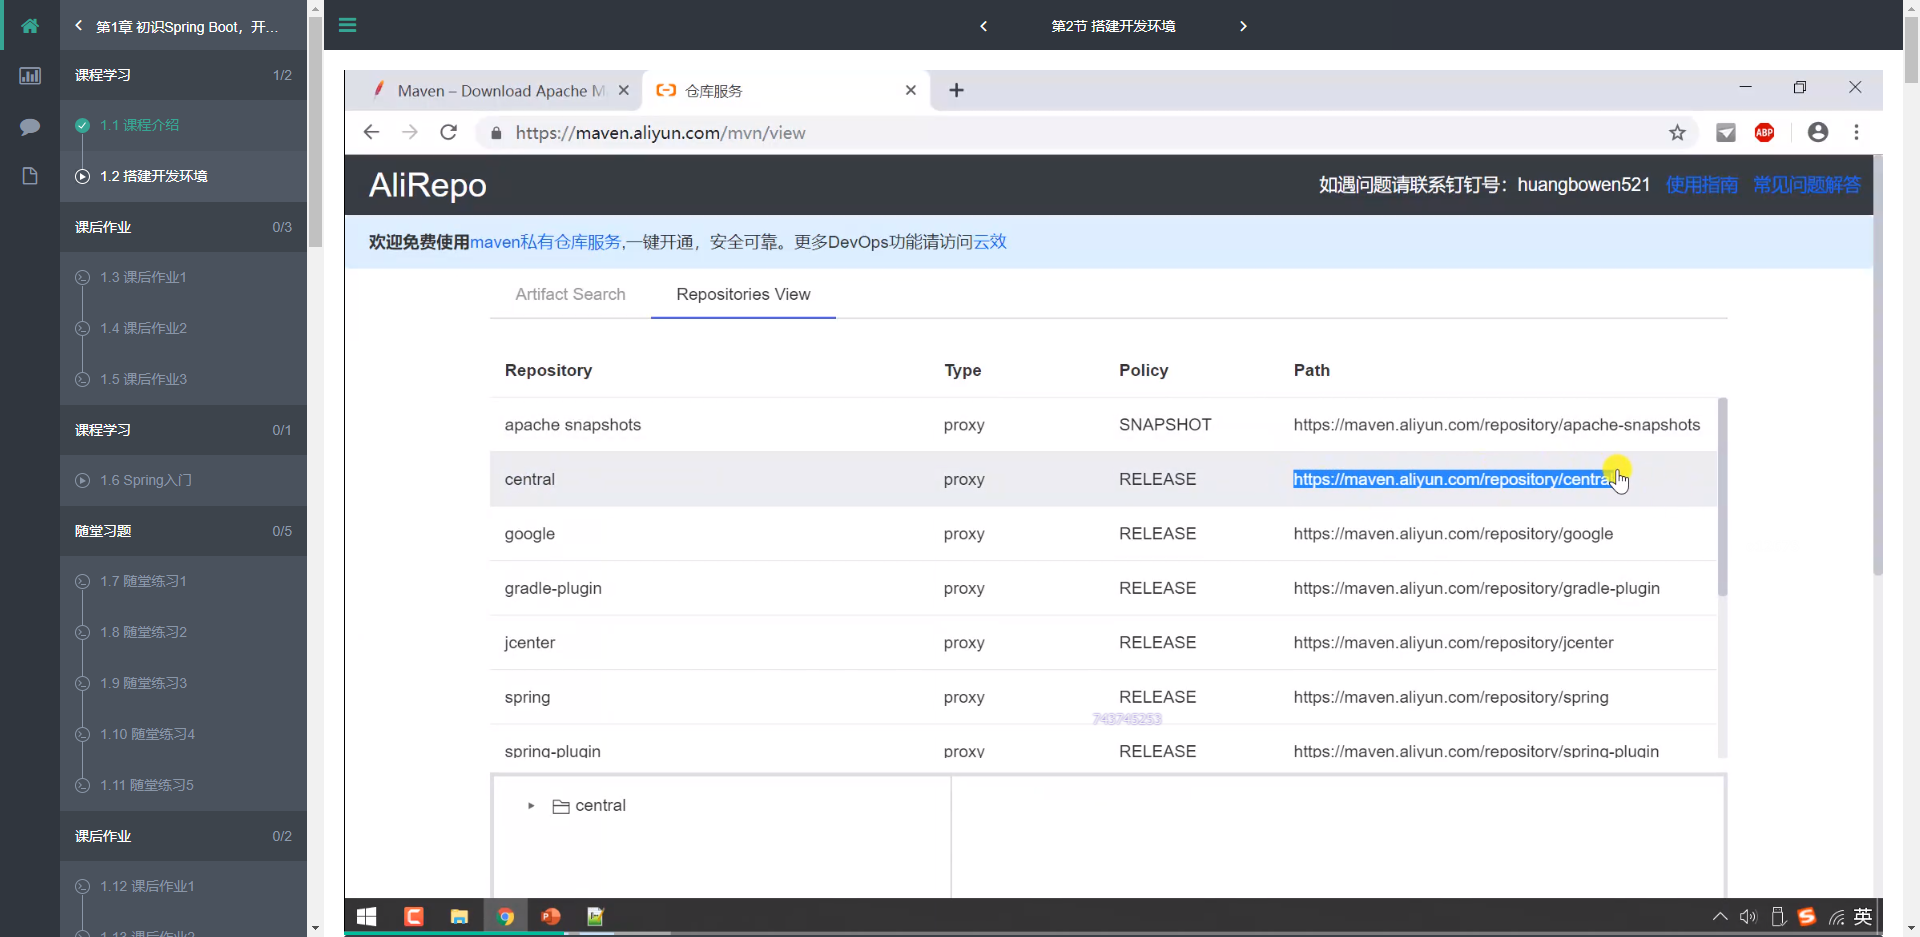This screenshot has width=1920, height=937.
Task: Switch to Repositories View tab
Action: coord(743,294)
